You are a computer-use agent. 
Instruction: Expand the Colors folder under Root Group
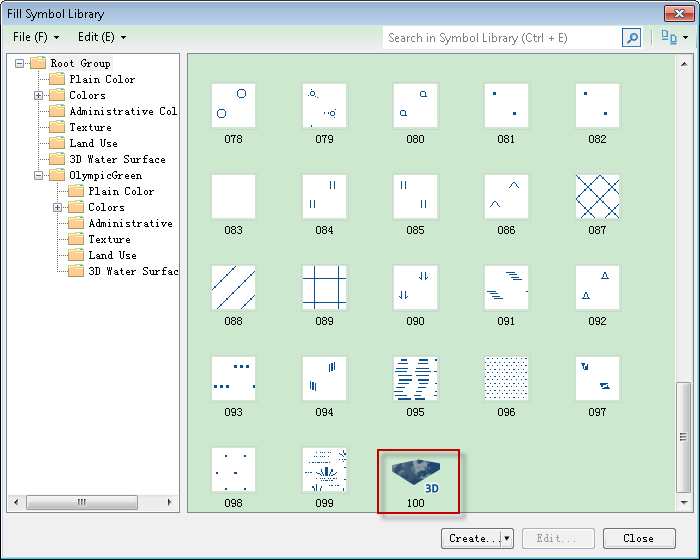pyautogui.click(x=39, y=95)
